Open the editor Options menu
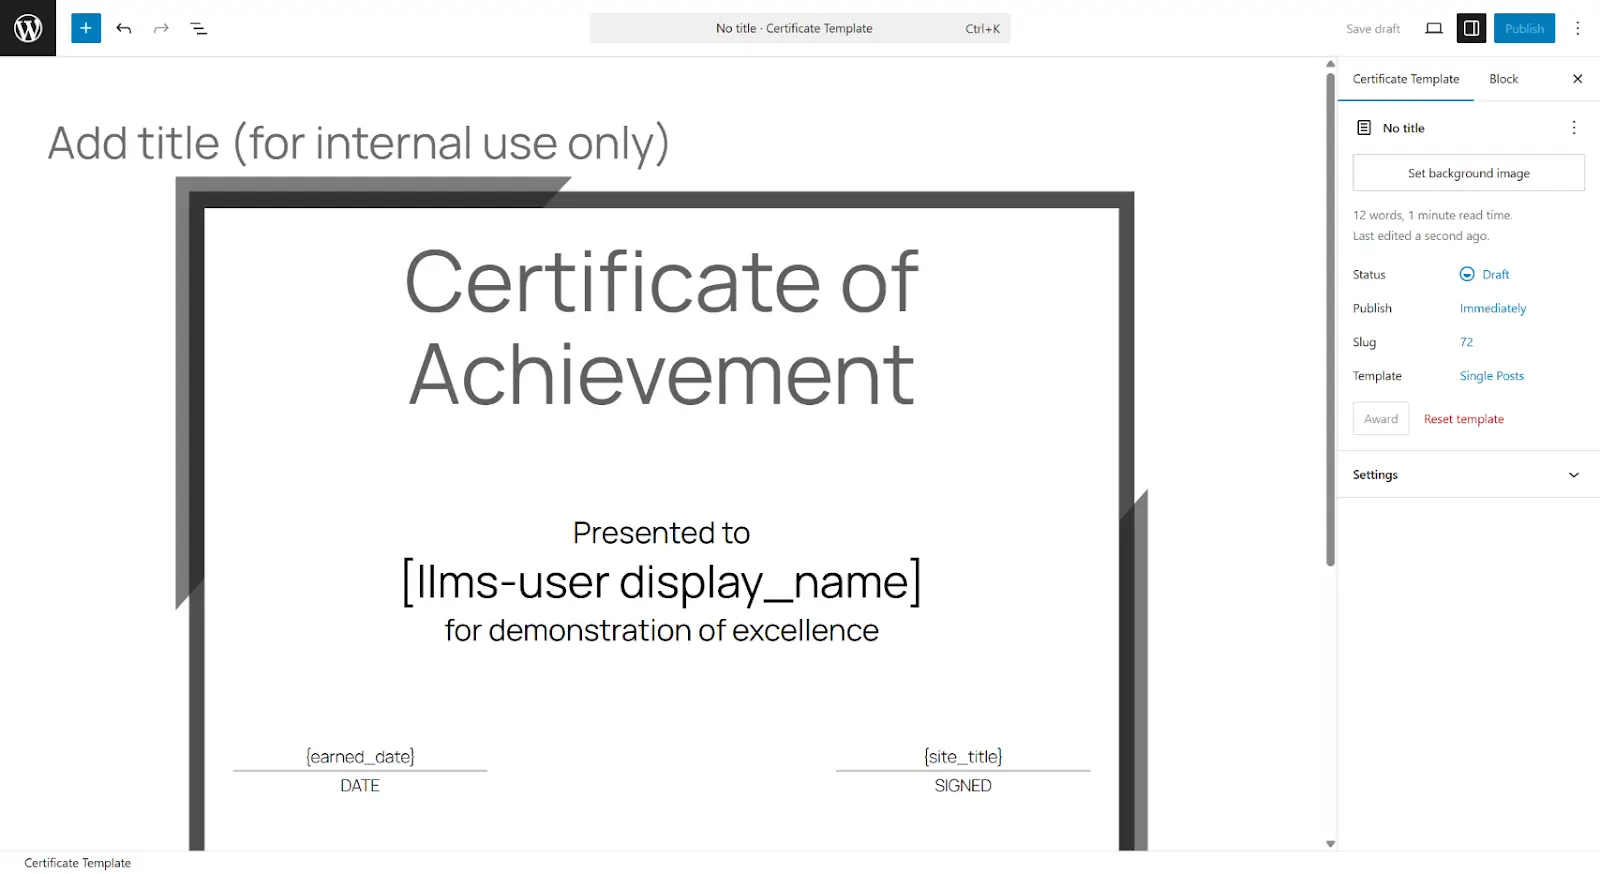Viewport: 1600px width, 874px height. (1577, 28)
